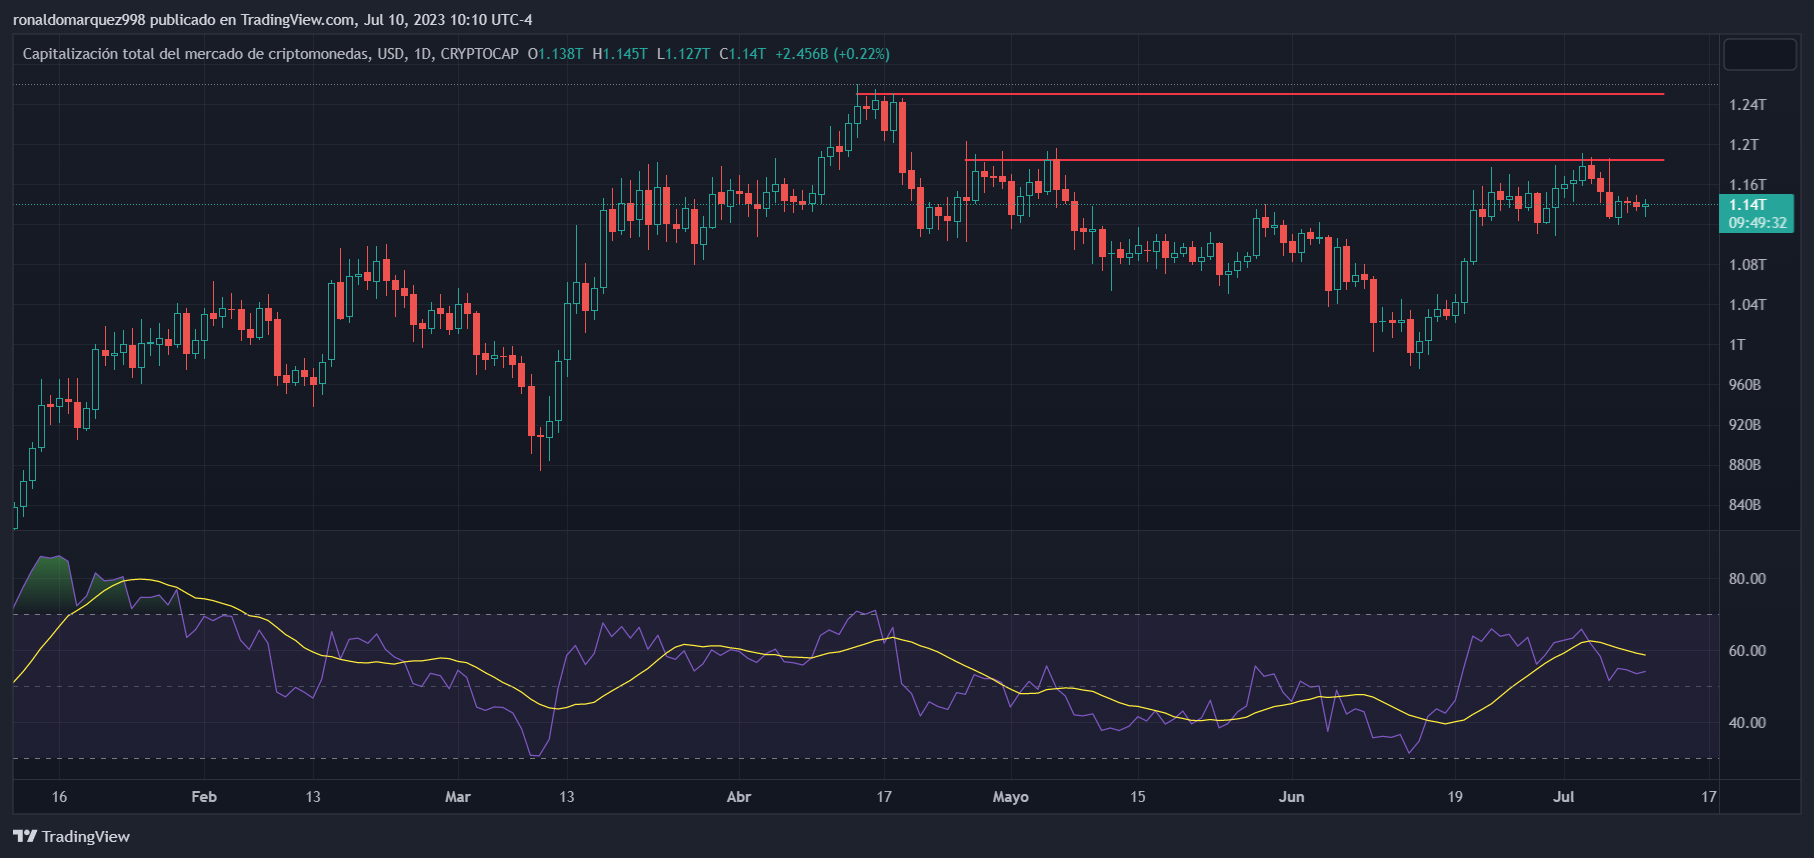The width and height of the screenshot is (1814, 858).
Task: Click the 1.24T price scale label
Action: 1747,105
